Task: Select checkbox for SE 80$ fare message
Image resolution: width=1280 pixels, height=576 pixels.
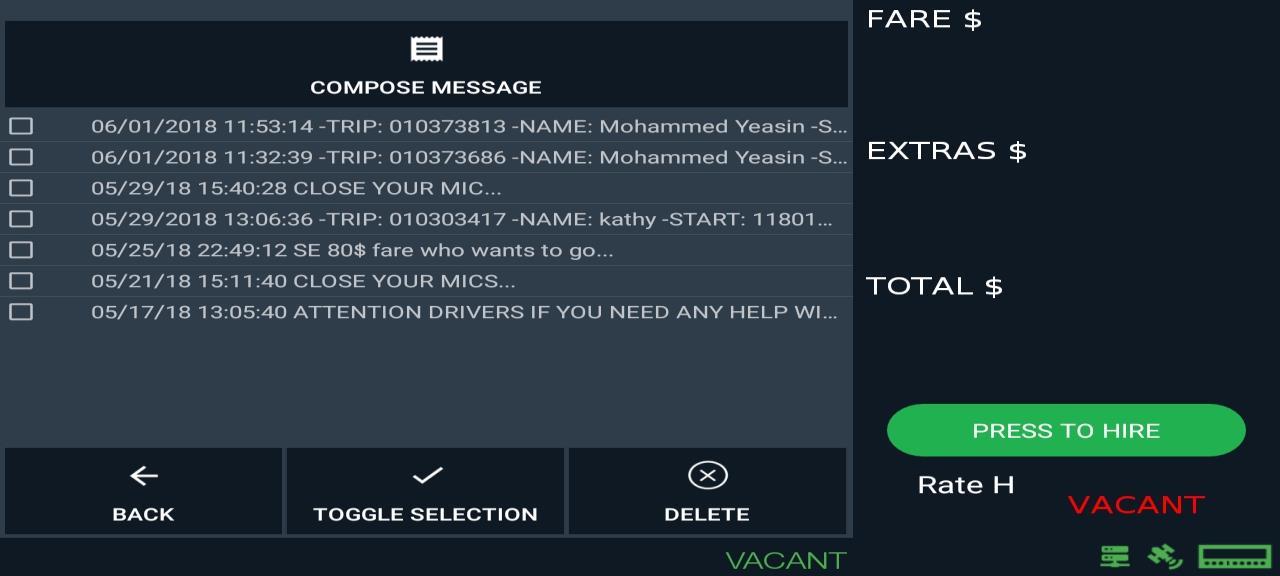Action: coord(21,250)
